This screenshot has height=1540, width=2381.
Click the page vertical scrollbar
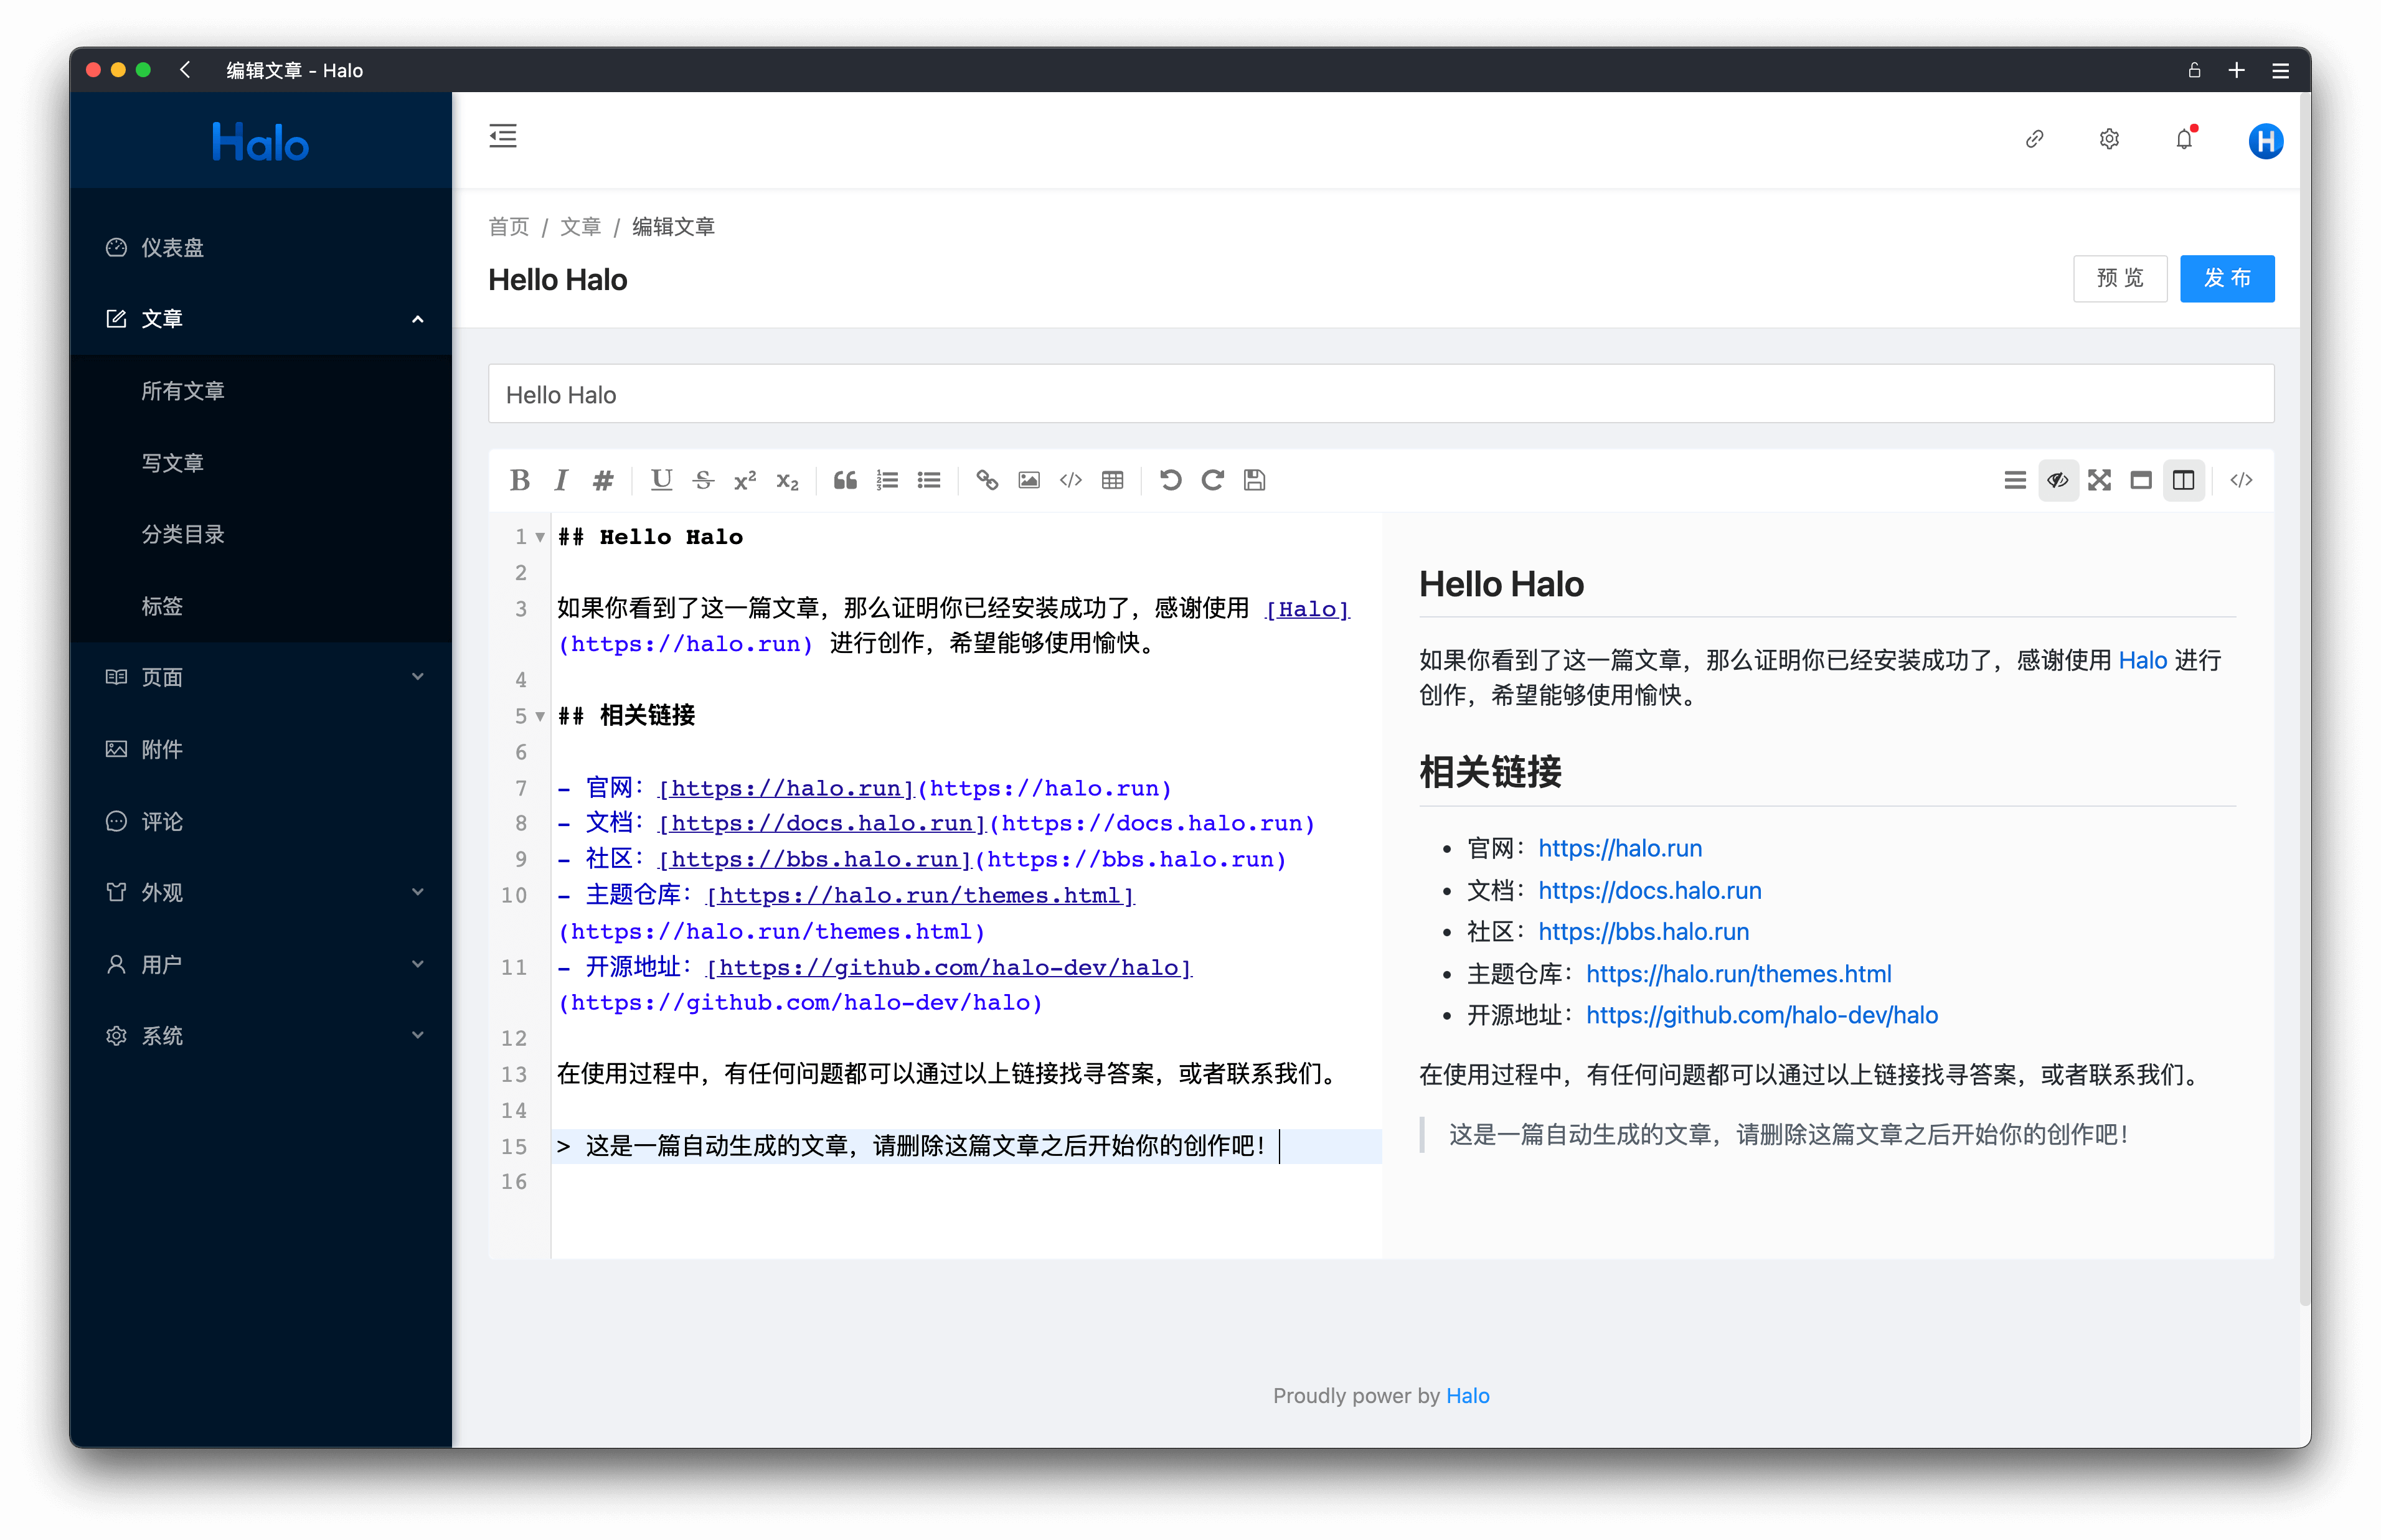(x=2305, y=700)
